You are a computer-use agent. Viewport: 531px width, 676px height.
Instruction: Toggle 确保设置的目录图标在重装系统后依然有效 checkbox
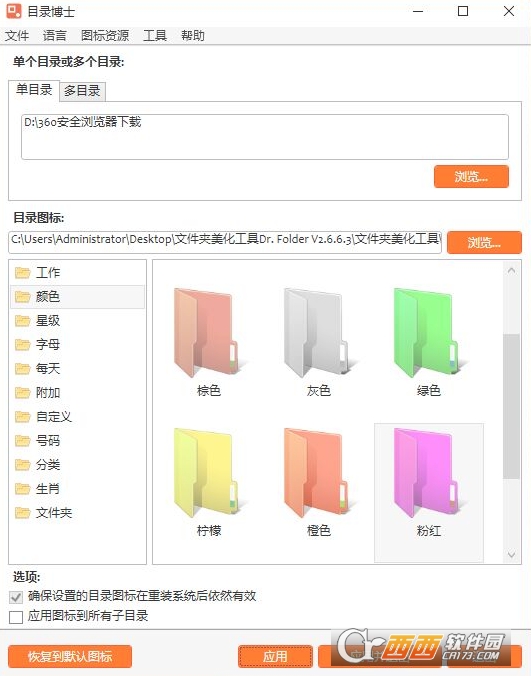(x=16, y=597)
